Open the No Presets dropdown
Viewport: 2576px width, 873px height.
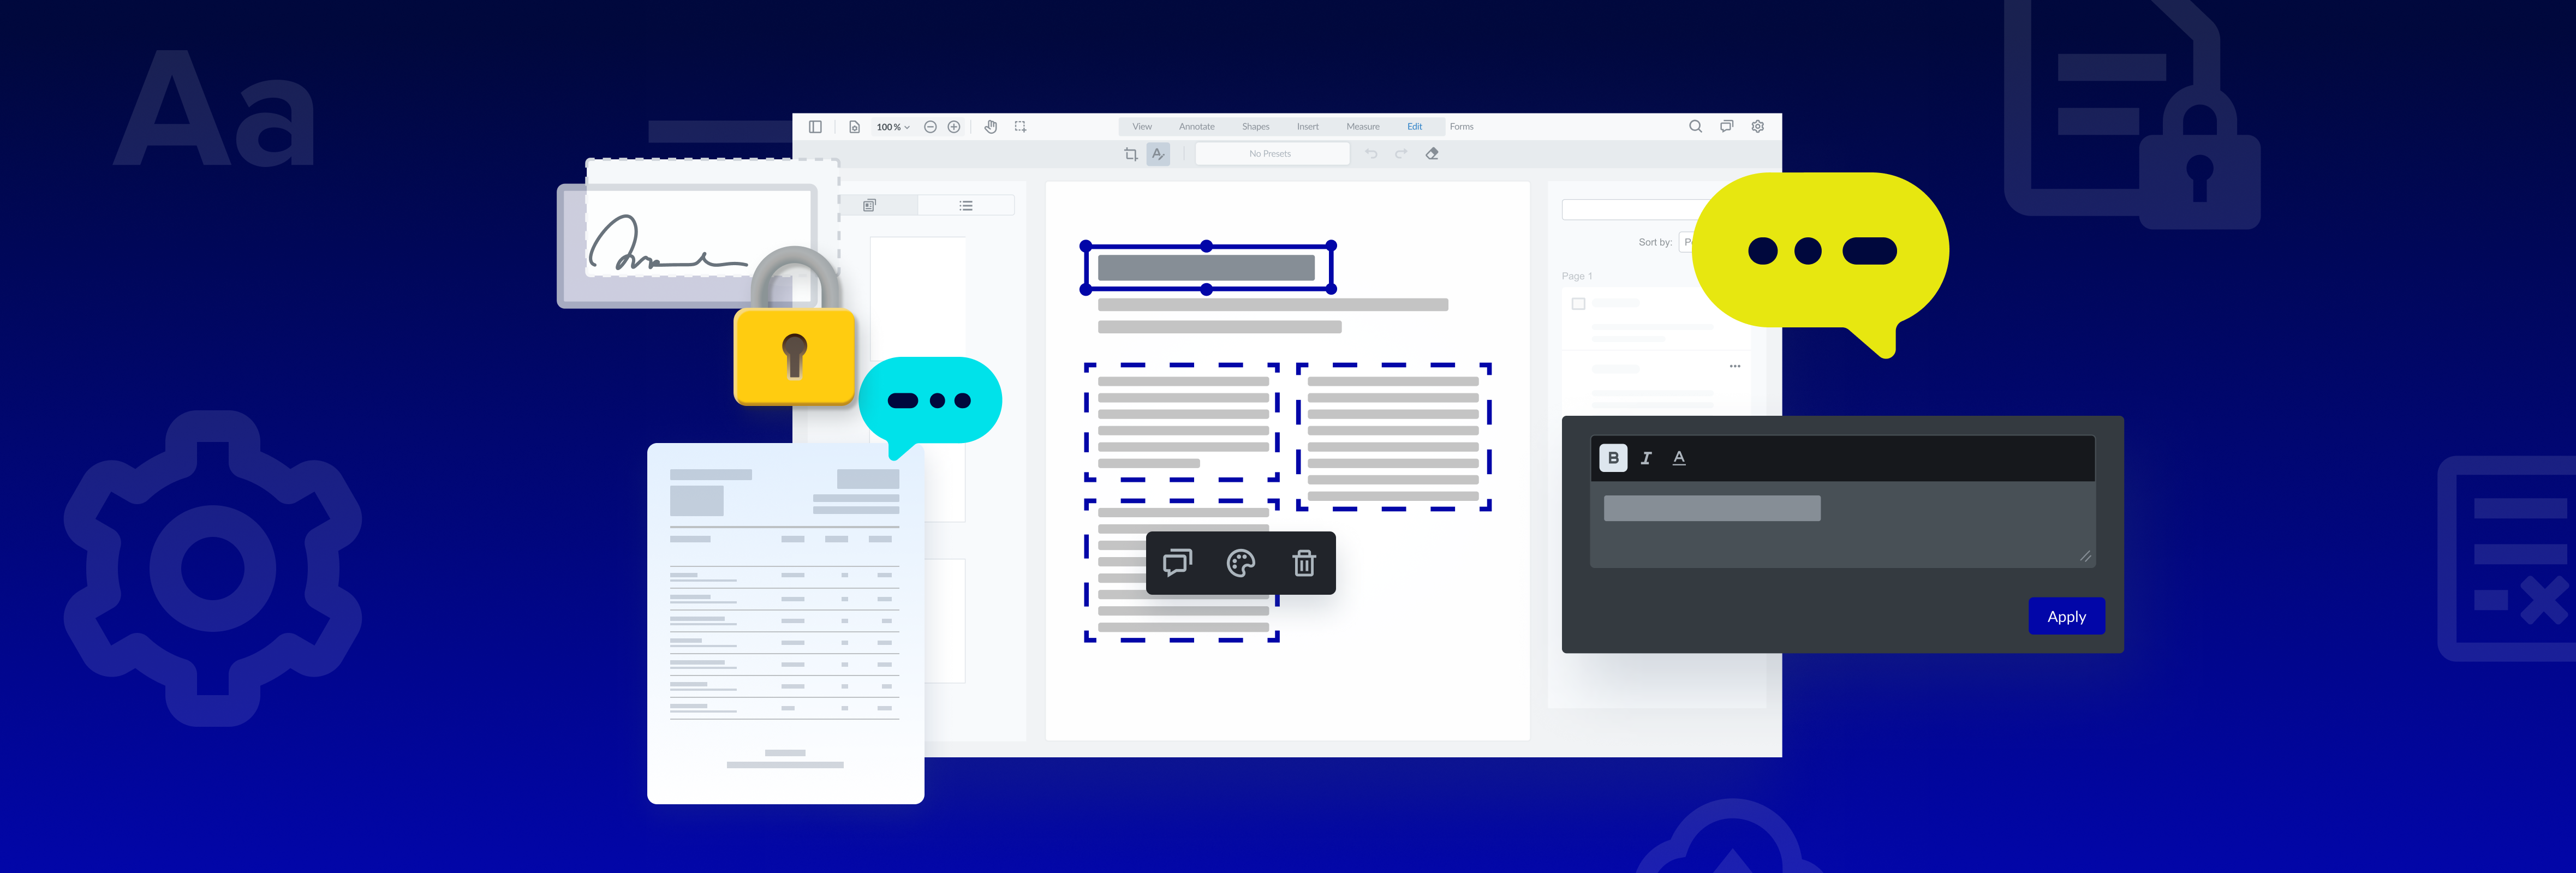coord(1271,154)
